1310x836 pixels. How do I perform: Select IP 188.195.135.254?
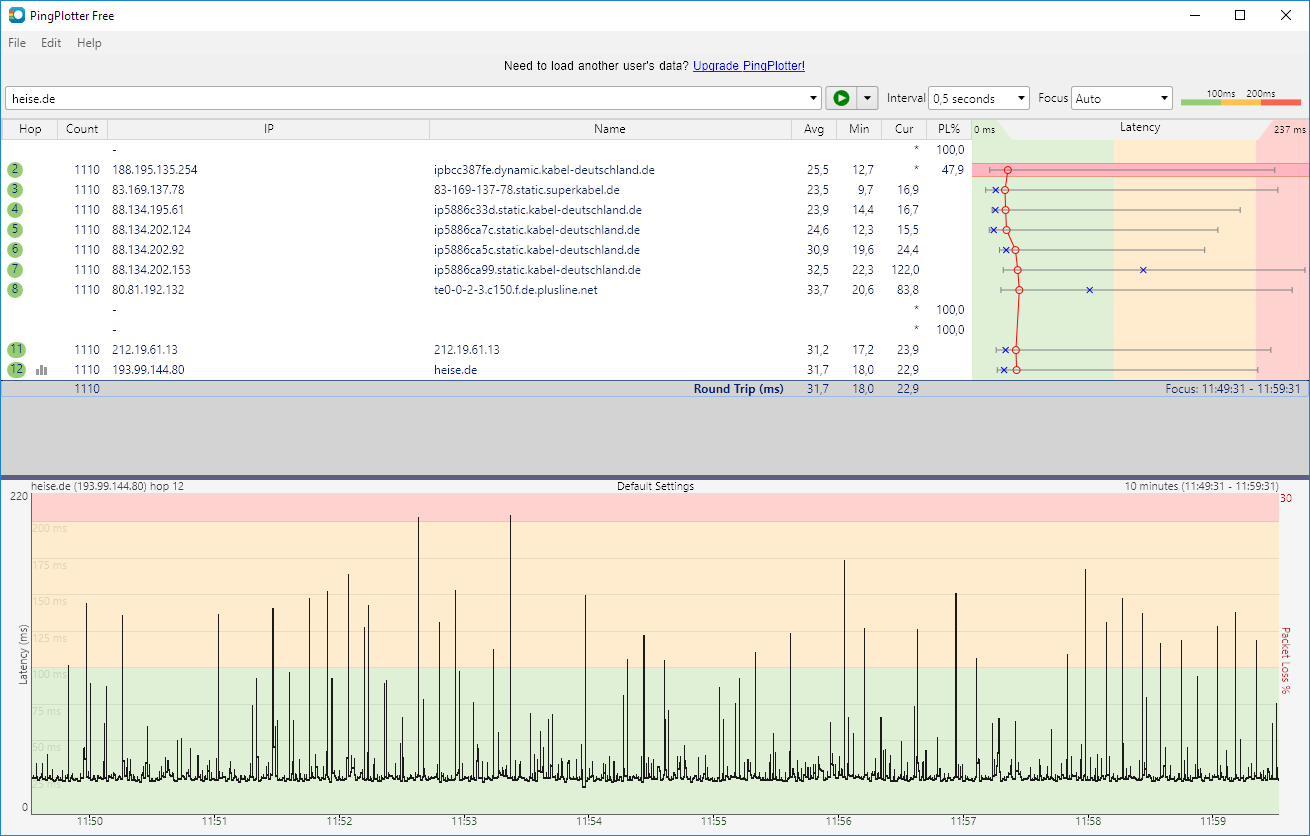click(155, 170)
